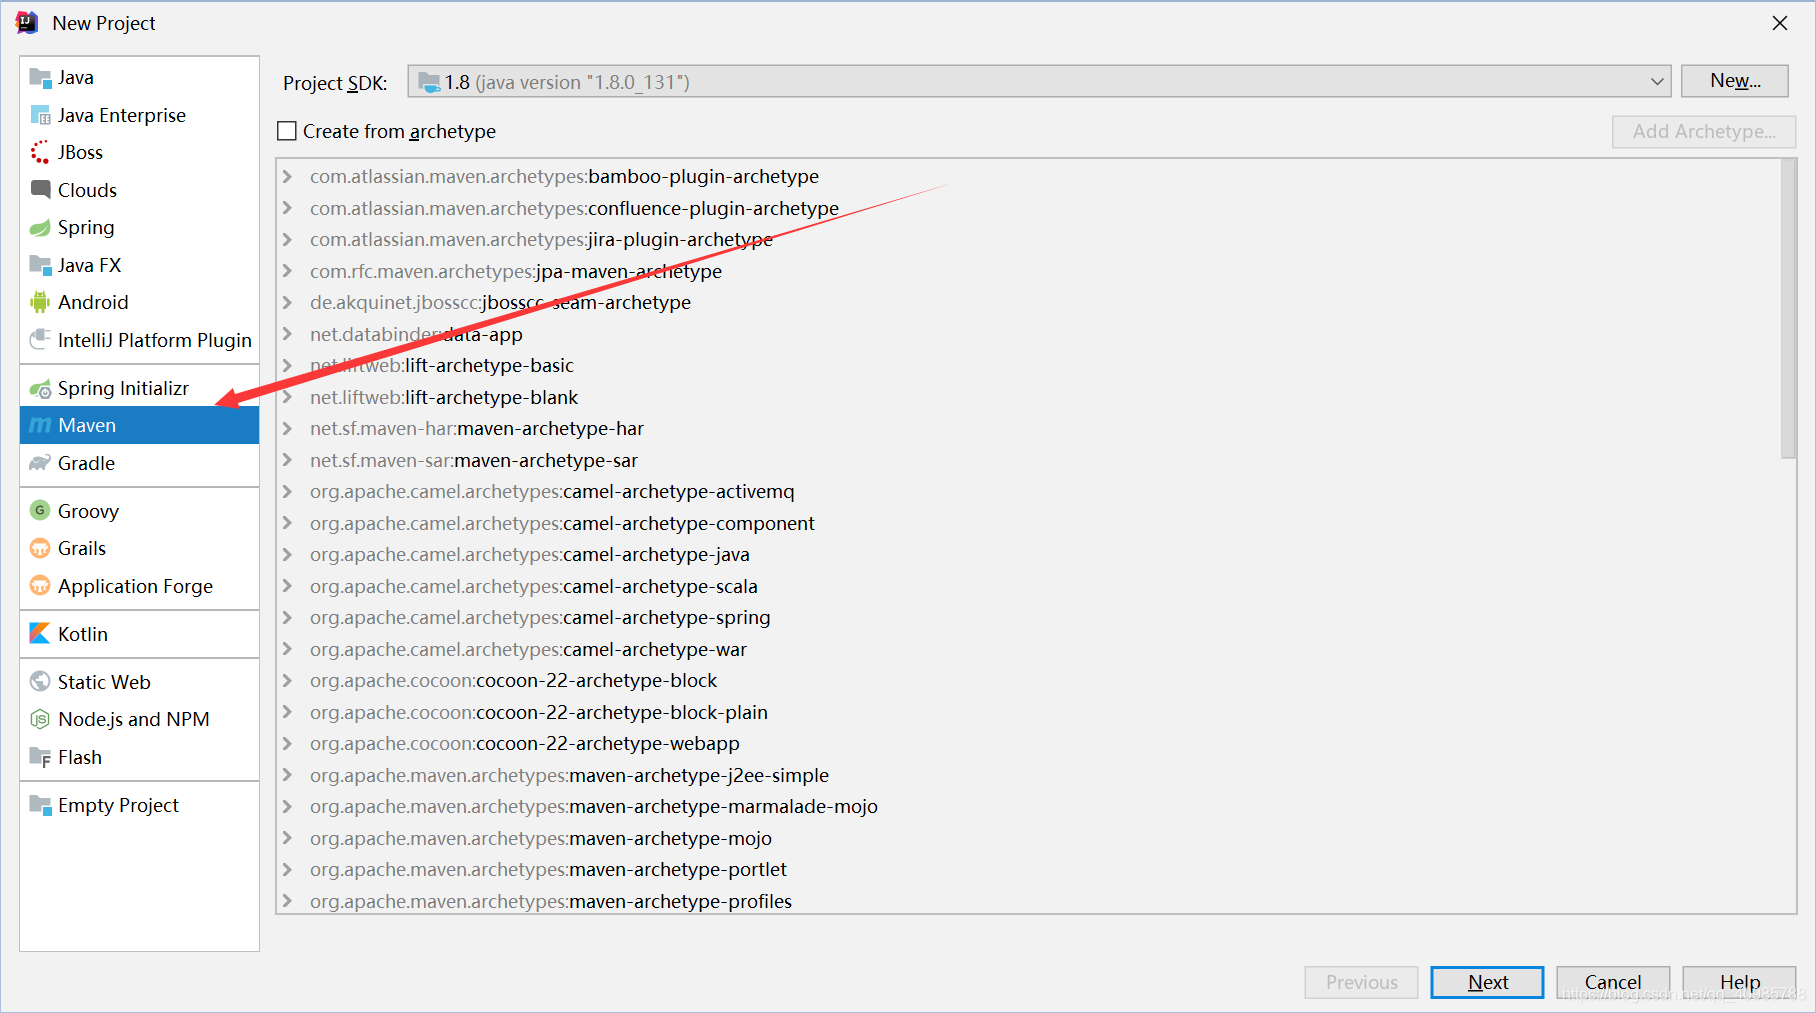The height and width of the screenshot is (1013, 1816).
Task: Select the Node.js and NPM icon
Action: point(40,719)
